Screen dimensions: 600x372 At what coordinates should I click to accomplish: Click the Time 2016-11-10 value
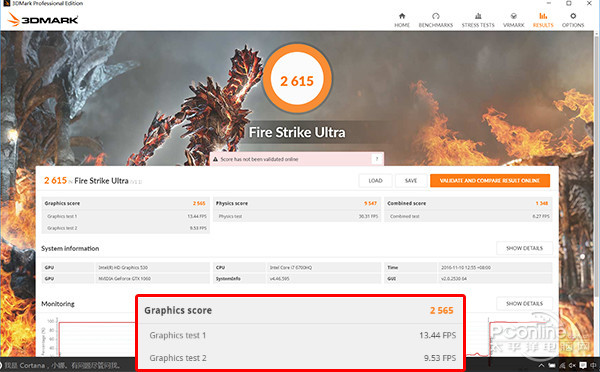click(466, 268)
